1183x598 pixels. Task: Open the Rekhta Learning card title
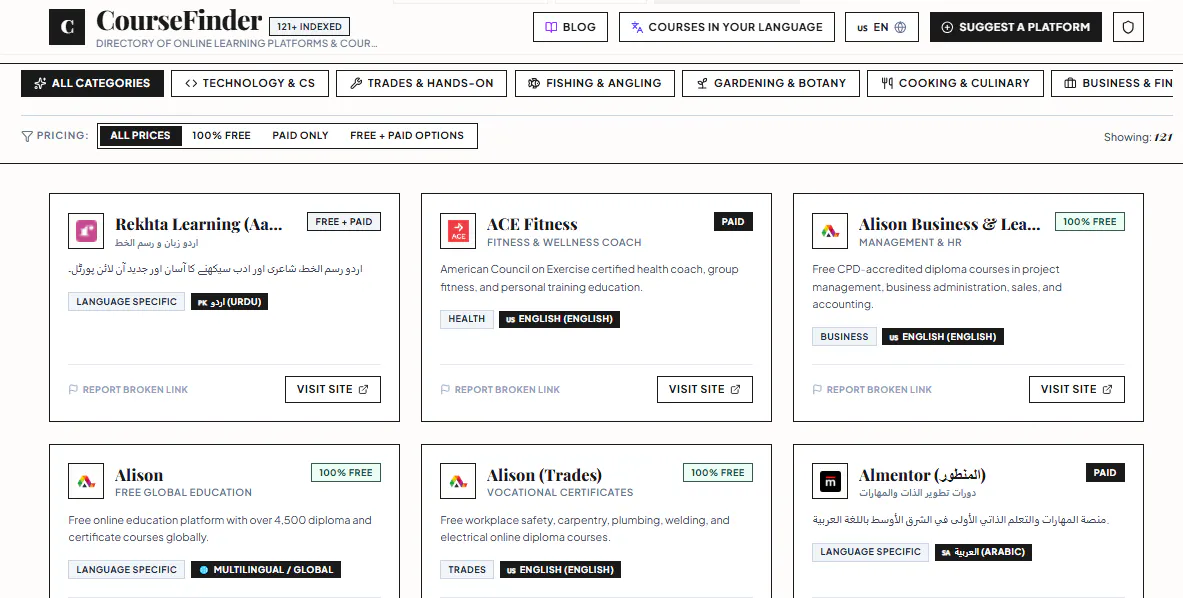(x=198, y=224)
